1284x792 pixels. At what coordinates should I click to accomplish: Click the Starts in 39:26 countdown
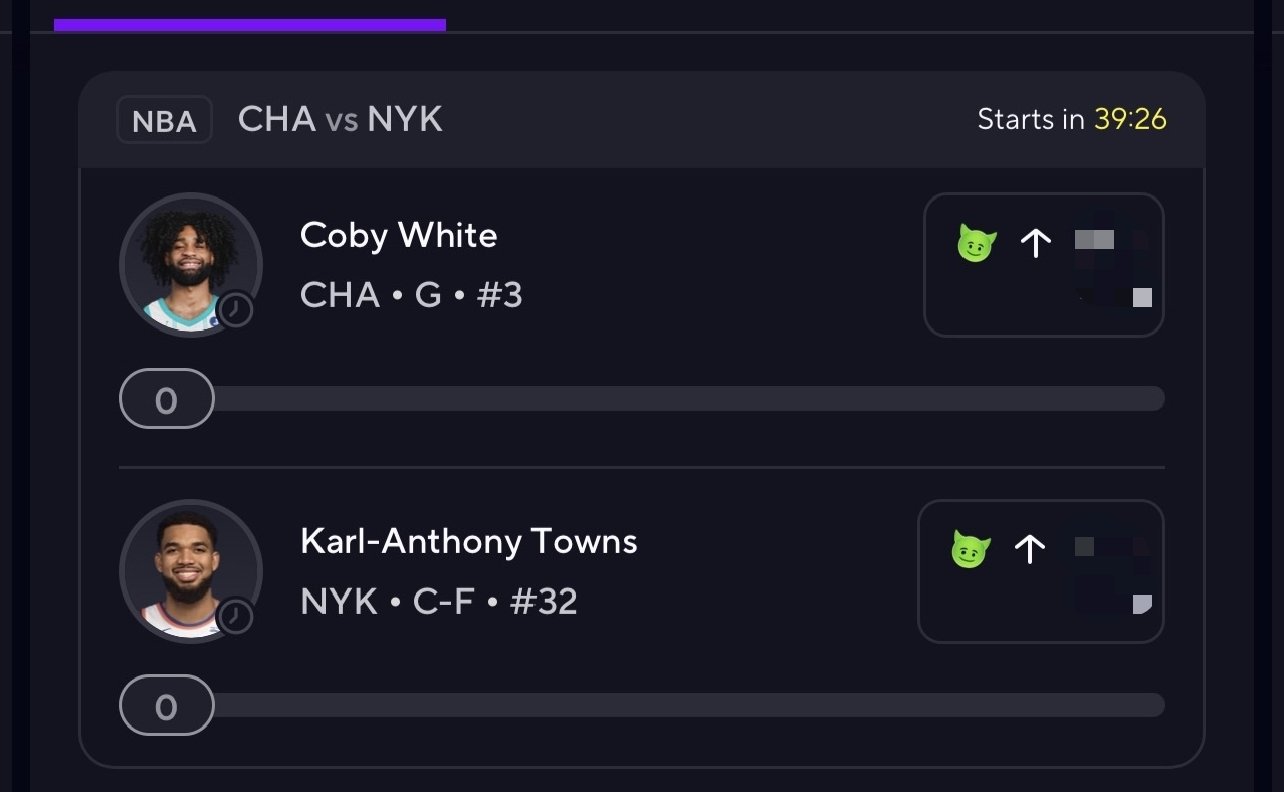tap(1071, 120)
